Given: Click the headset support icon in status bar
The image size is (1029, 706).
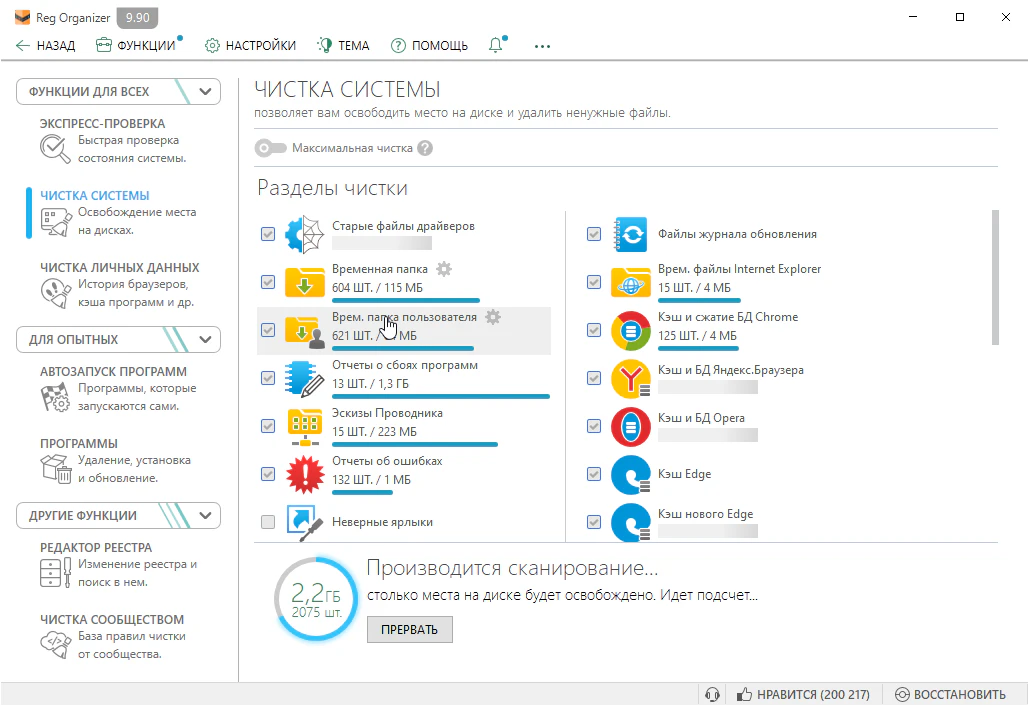Looking at the screenshot, I should pyautogui.click(x=712, y=694).
